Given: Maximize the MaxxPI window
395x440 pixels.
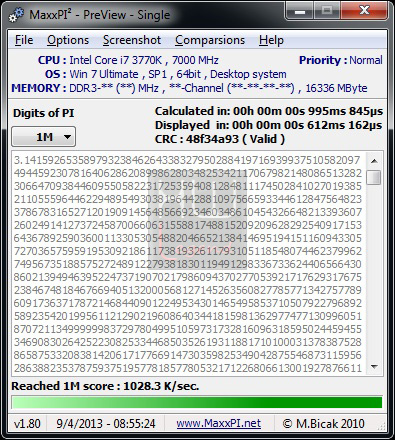Looking at the screenshot, I should tap(327, 11).
